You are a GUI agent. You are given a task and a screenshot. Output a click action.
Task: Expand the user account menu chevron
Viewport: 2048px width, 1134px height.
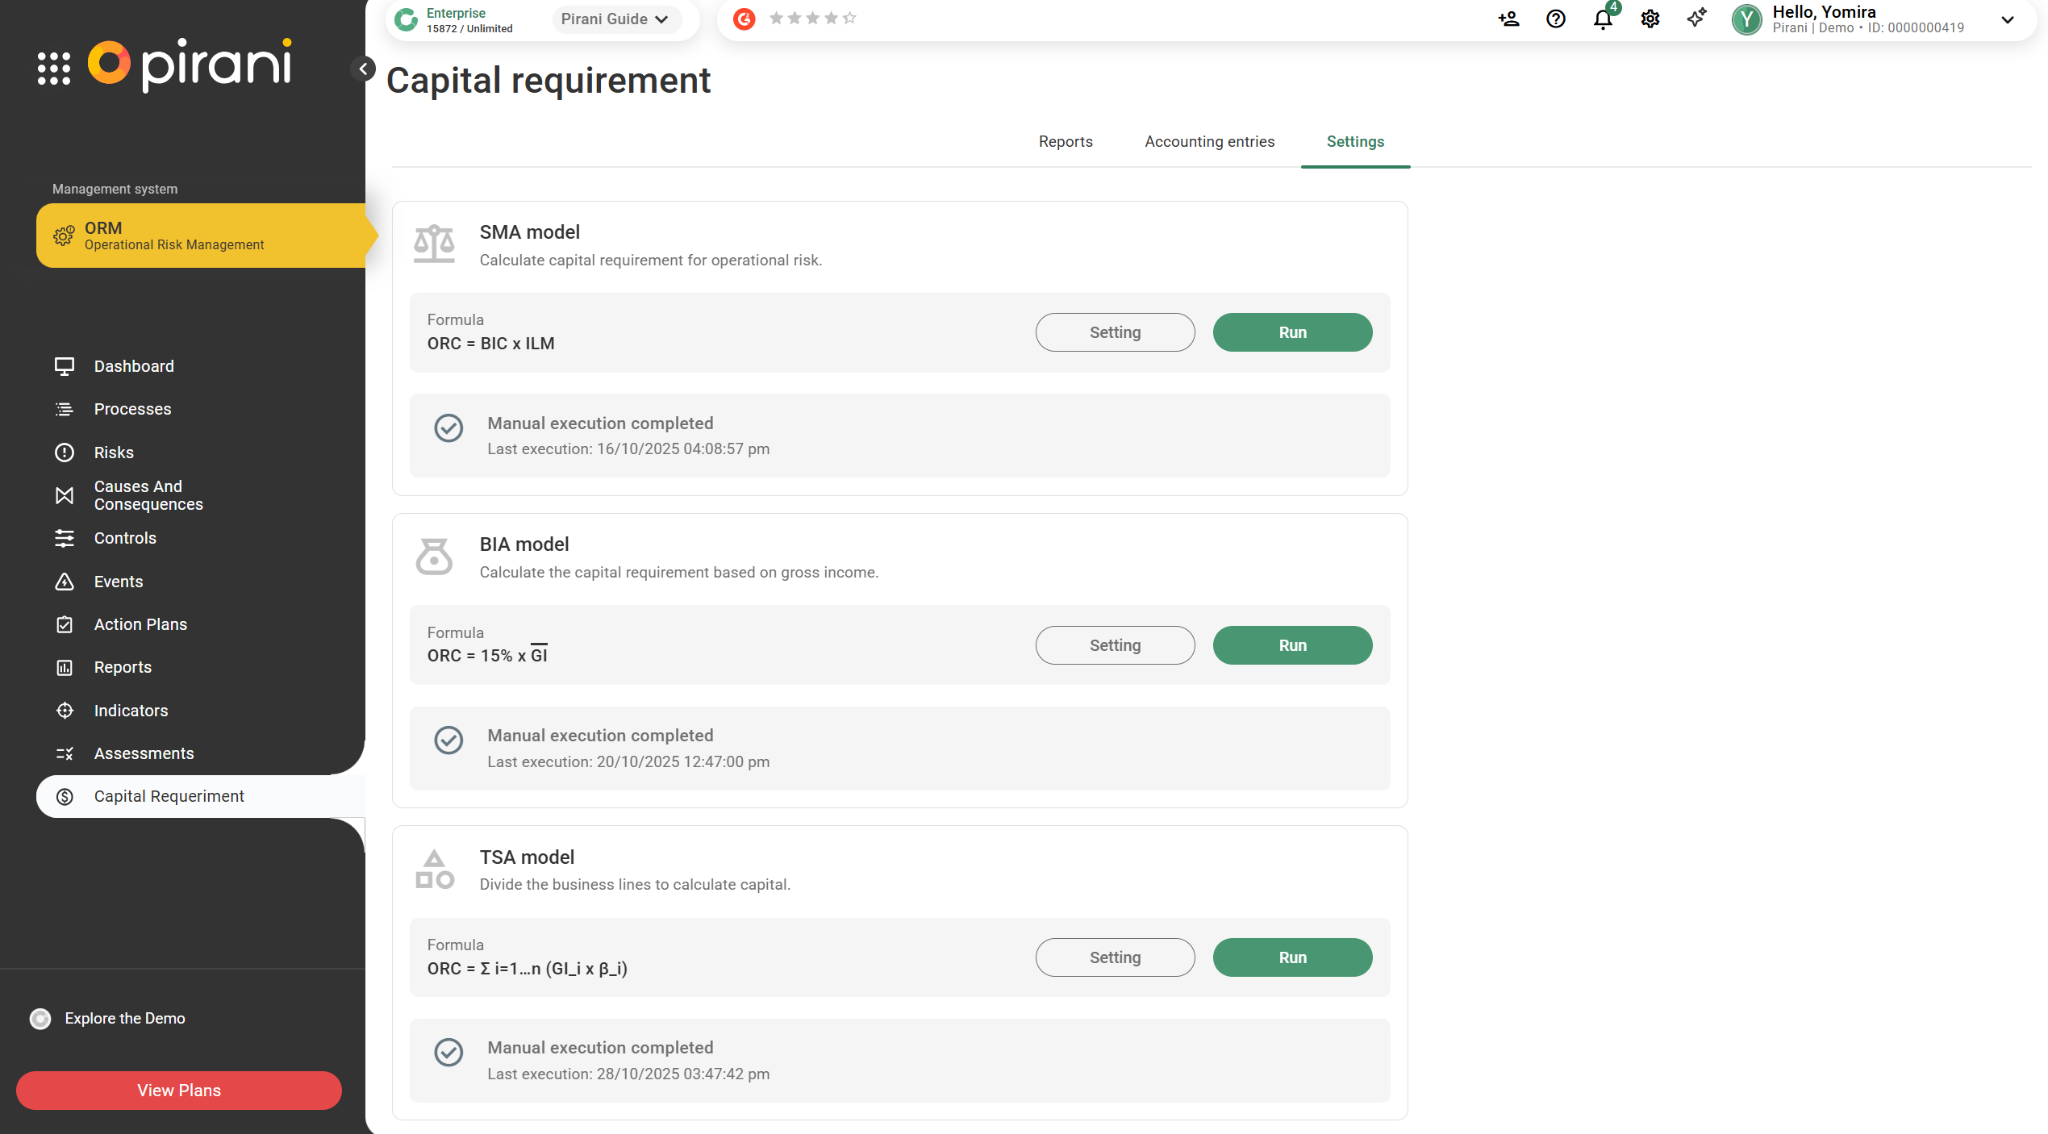[x=2007, y=20]
